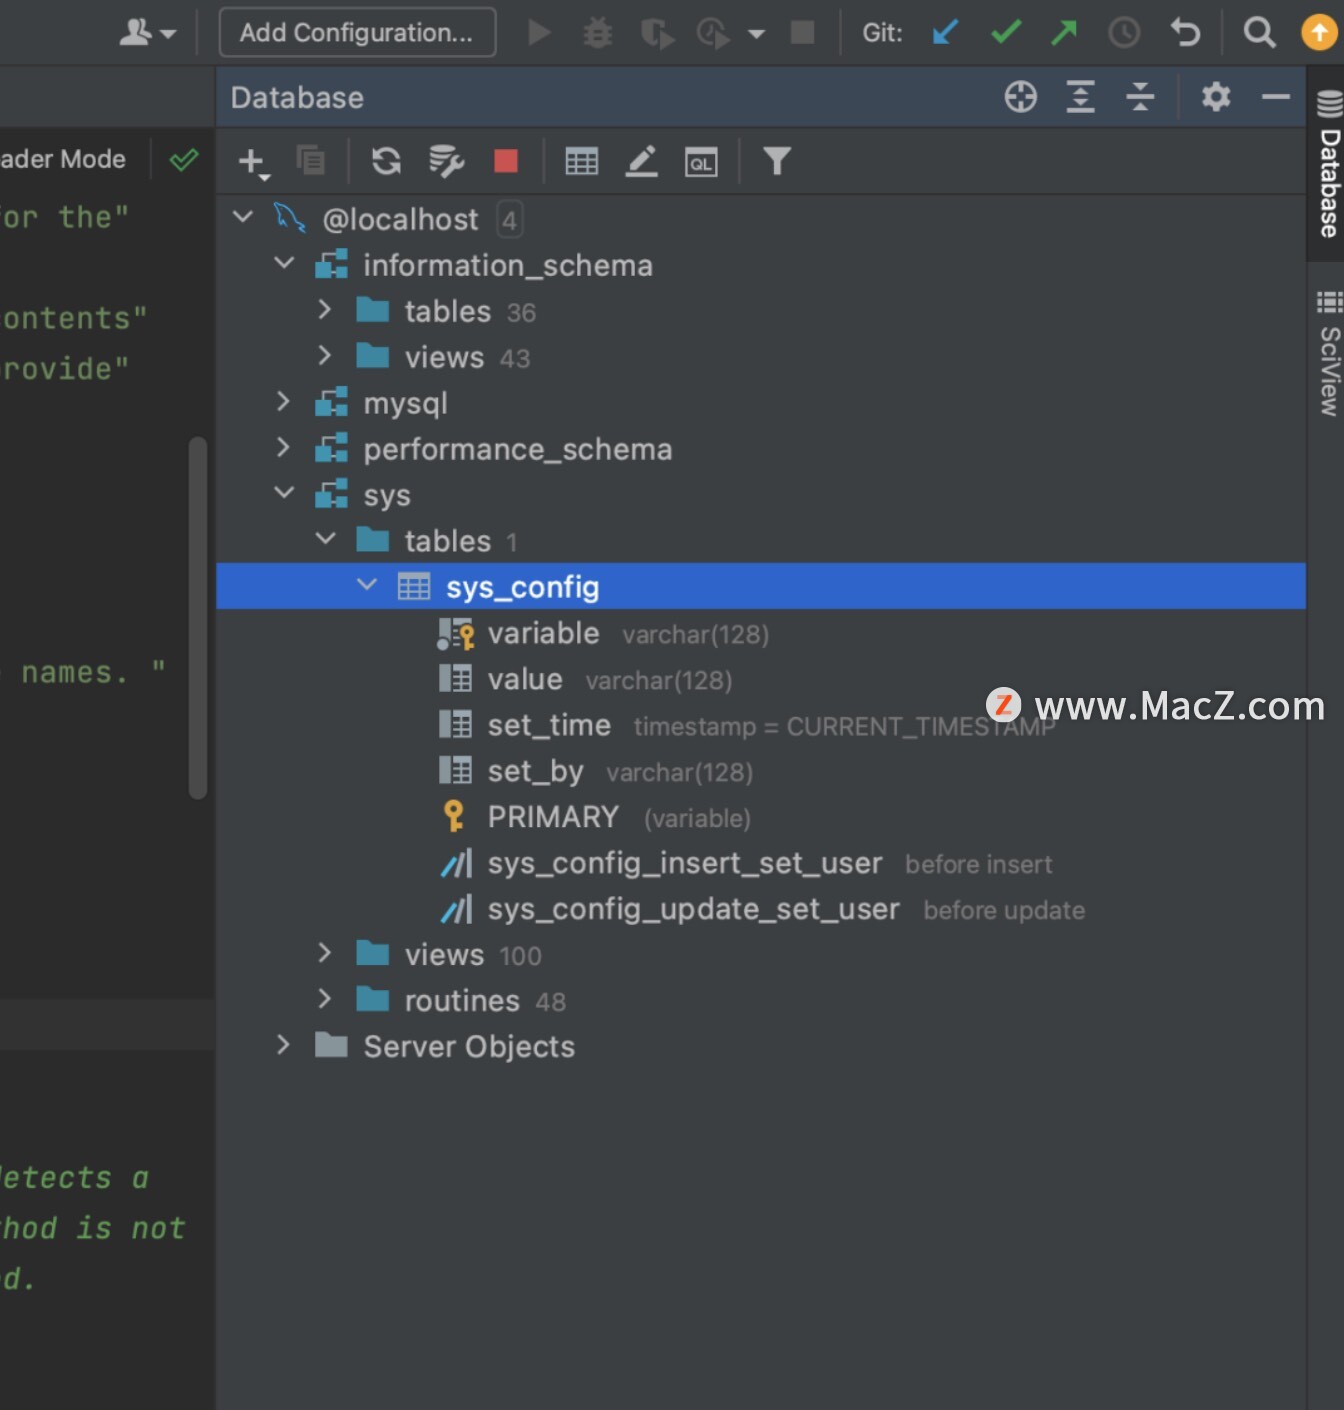Commit changes with Git checkmark
The height and width of the screenshot is (1410, 1344).
click(1006, 33)
